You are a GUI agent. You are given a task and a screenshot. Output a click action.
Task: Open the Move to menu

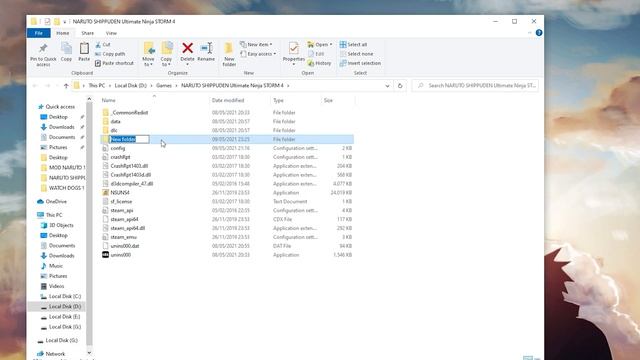[x=149, y=54]
